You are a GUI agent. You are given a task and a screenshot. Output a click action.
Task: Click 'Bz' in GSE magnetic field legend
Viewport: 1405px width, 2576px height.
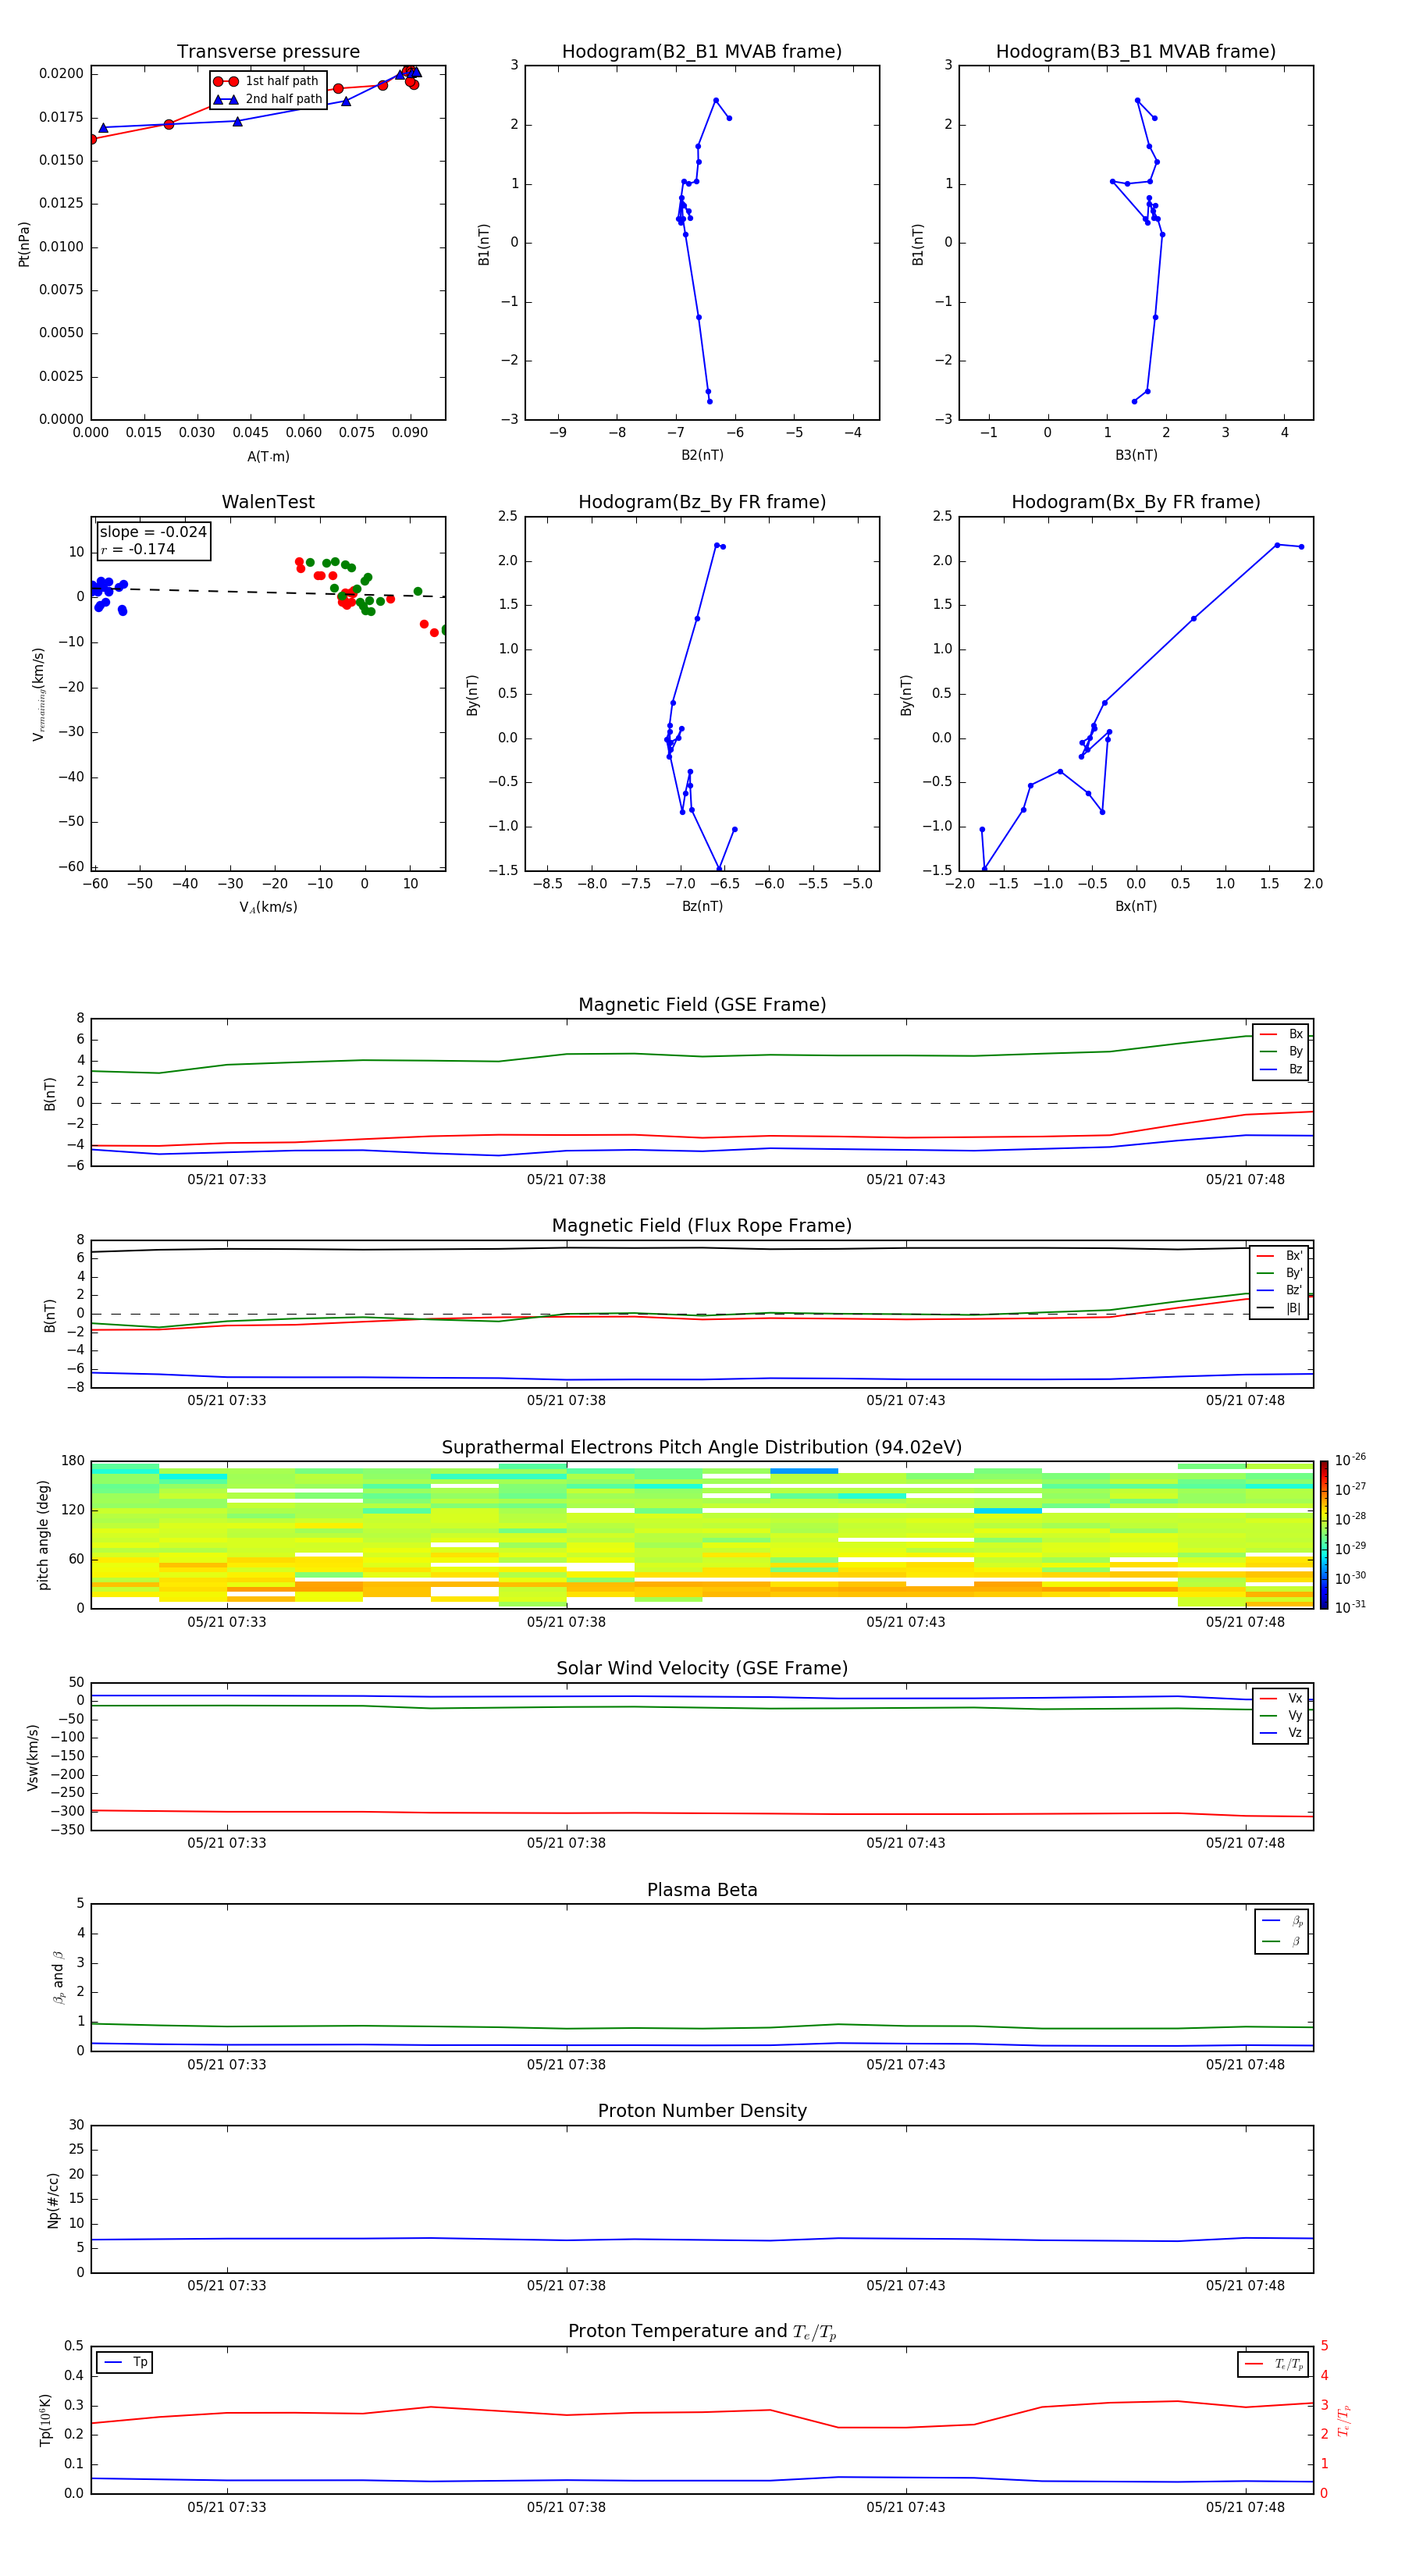click(1282, 1069)
